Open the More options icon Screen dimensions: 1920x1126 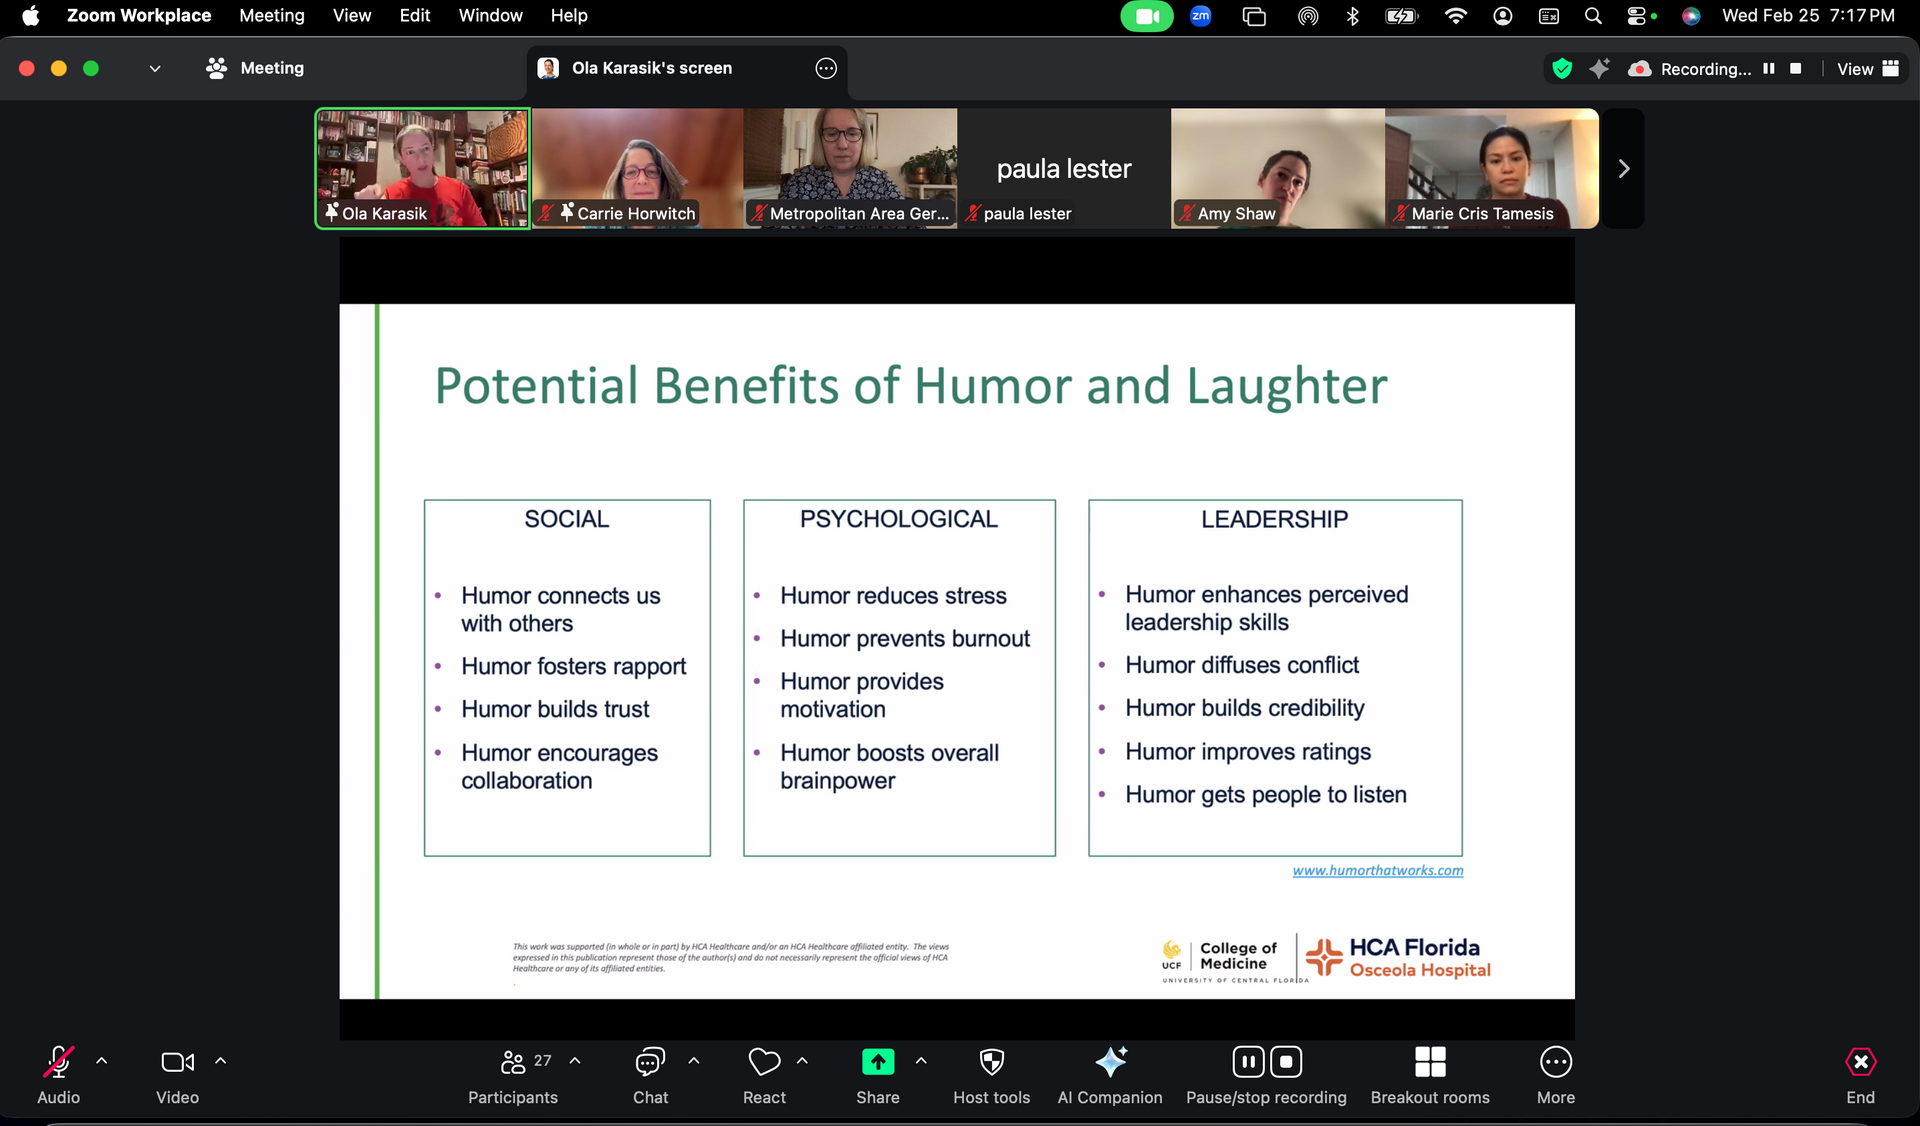(x=1555, y=1062)
